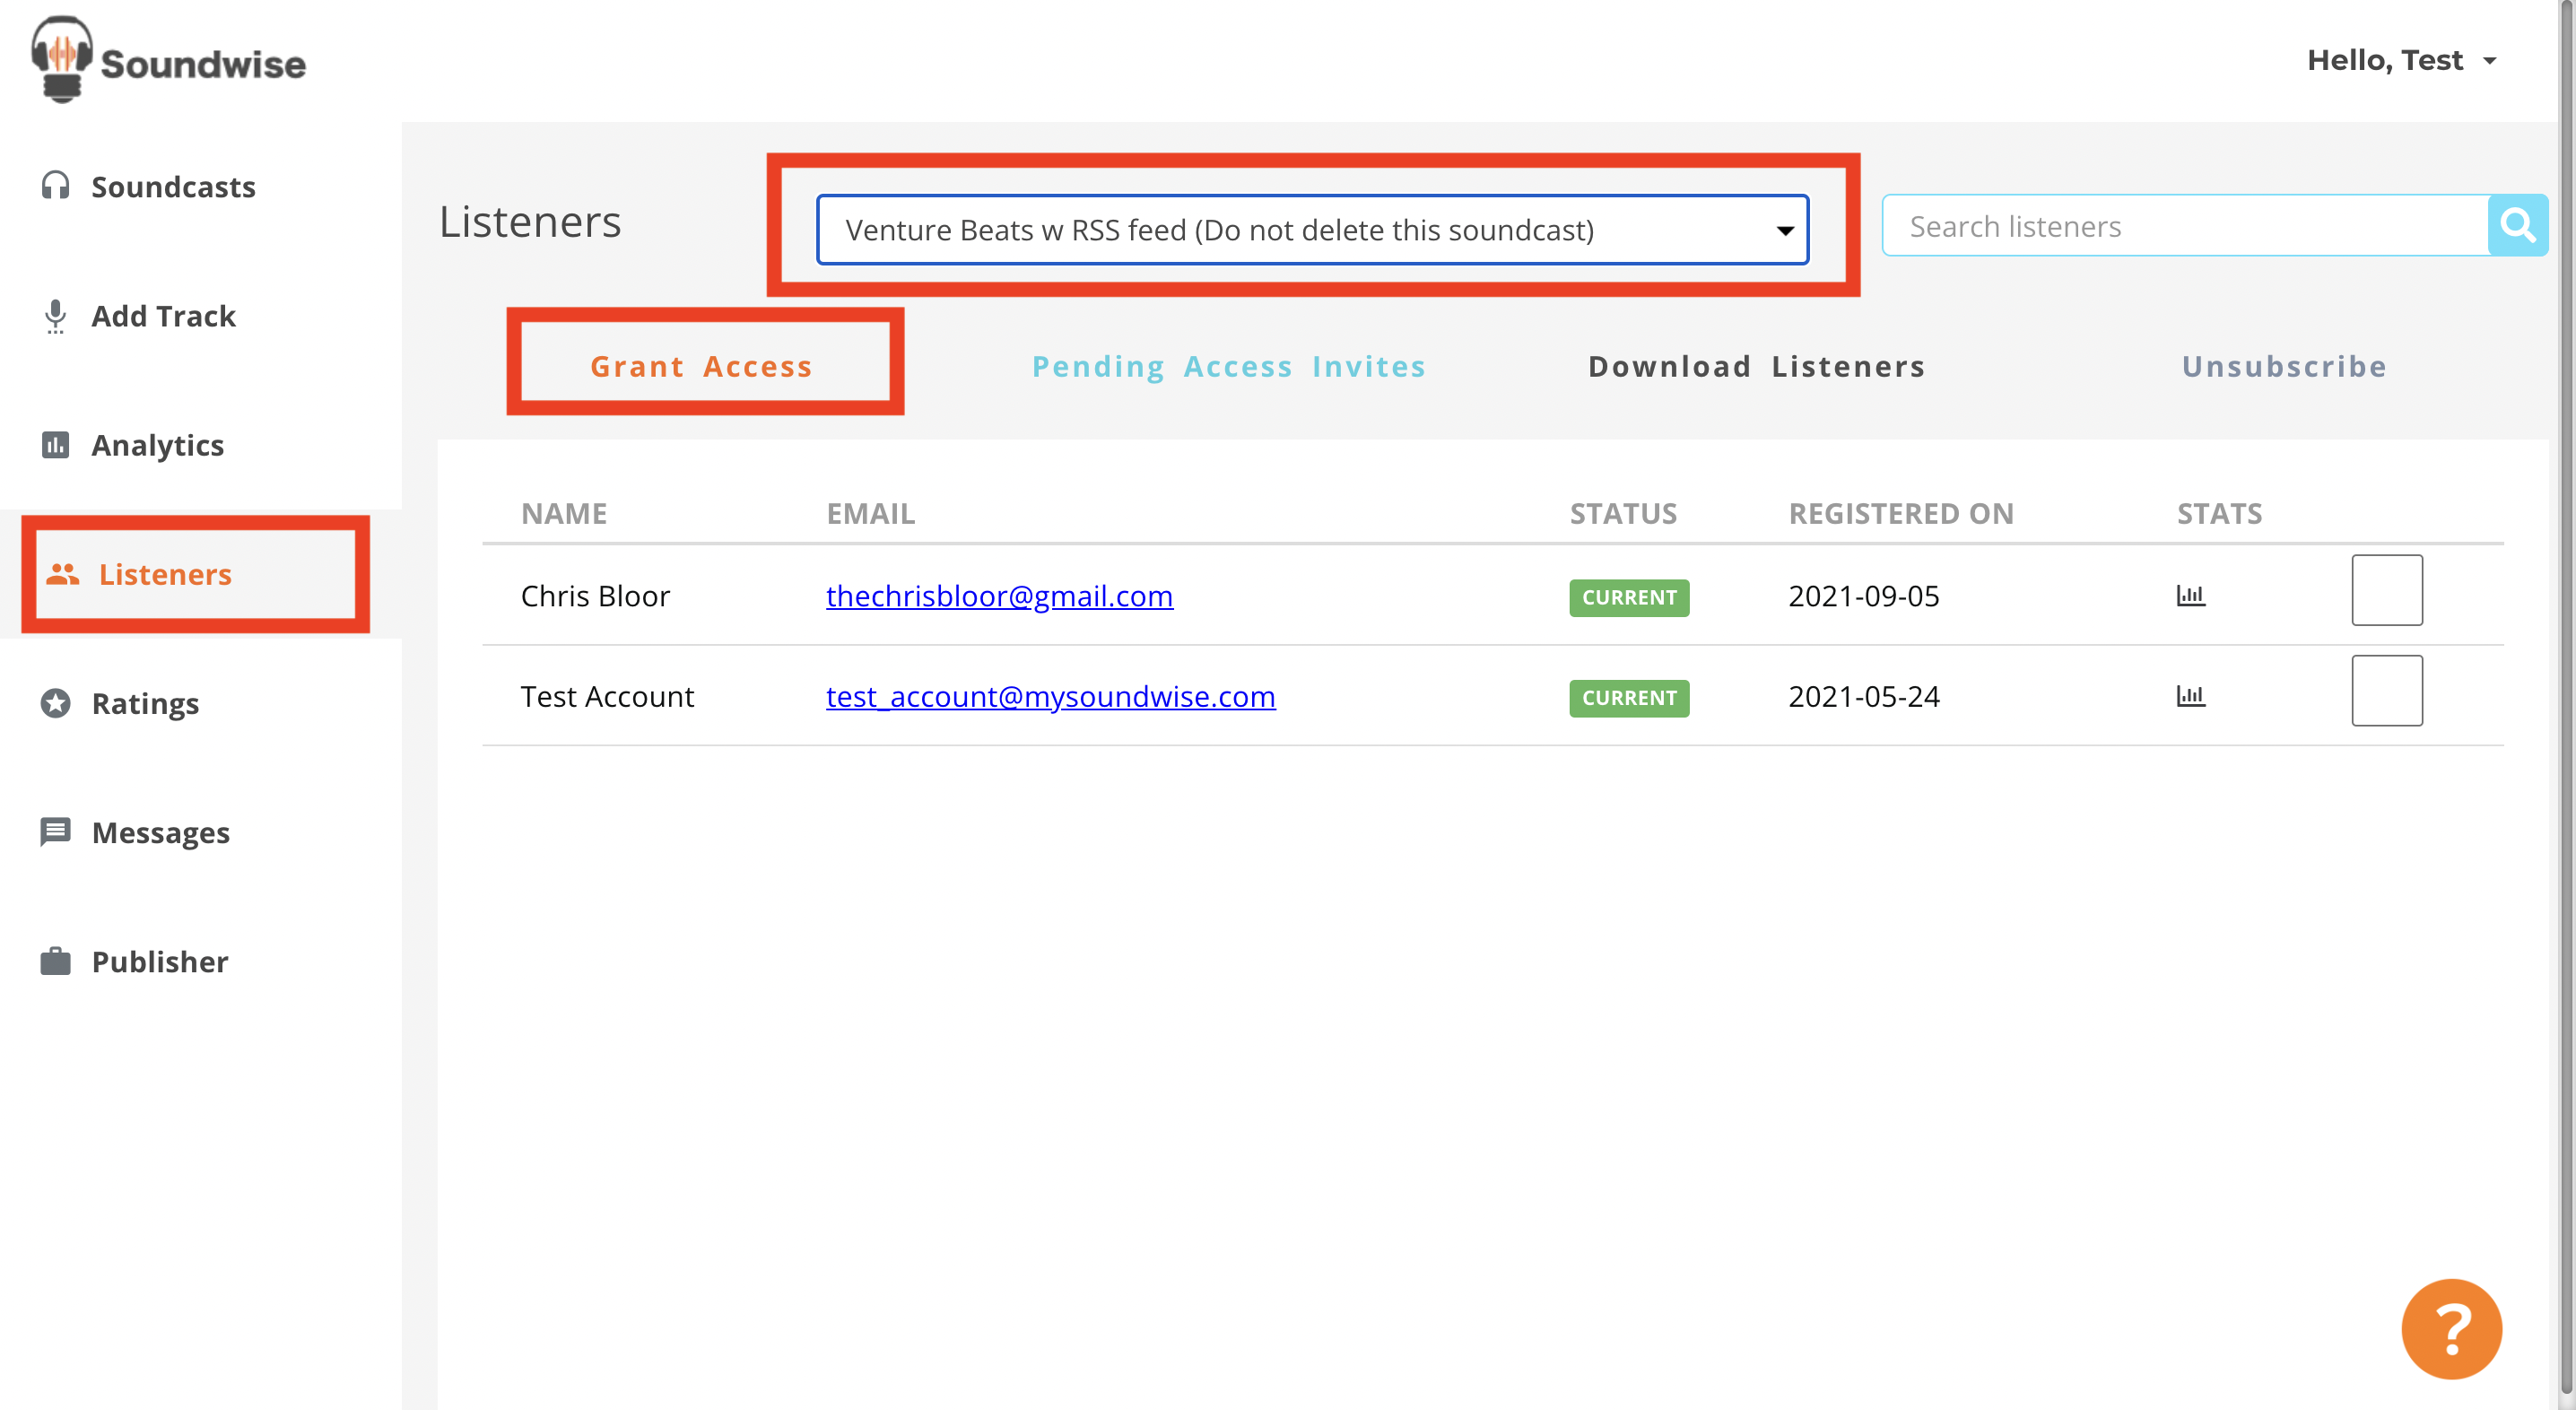Click the Soundcasts headphones icon

pos(55,186)
